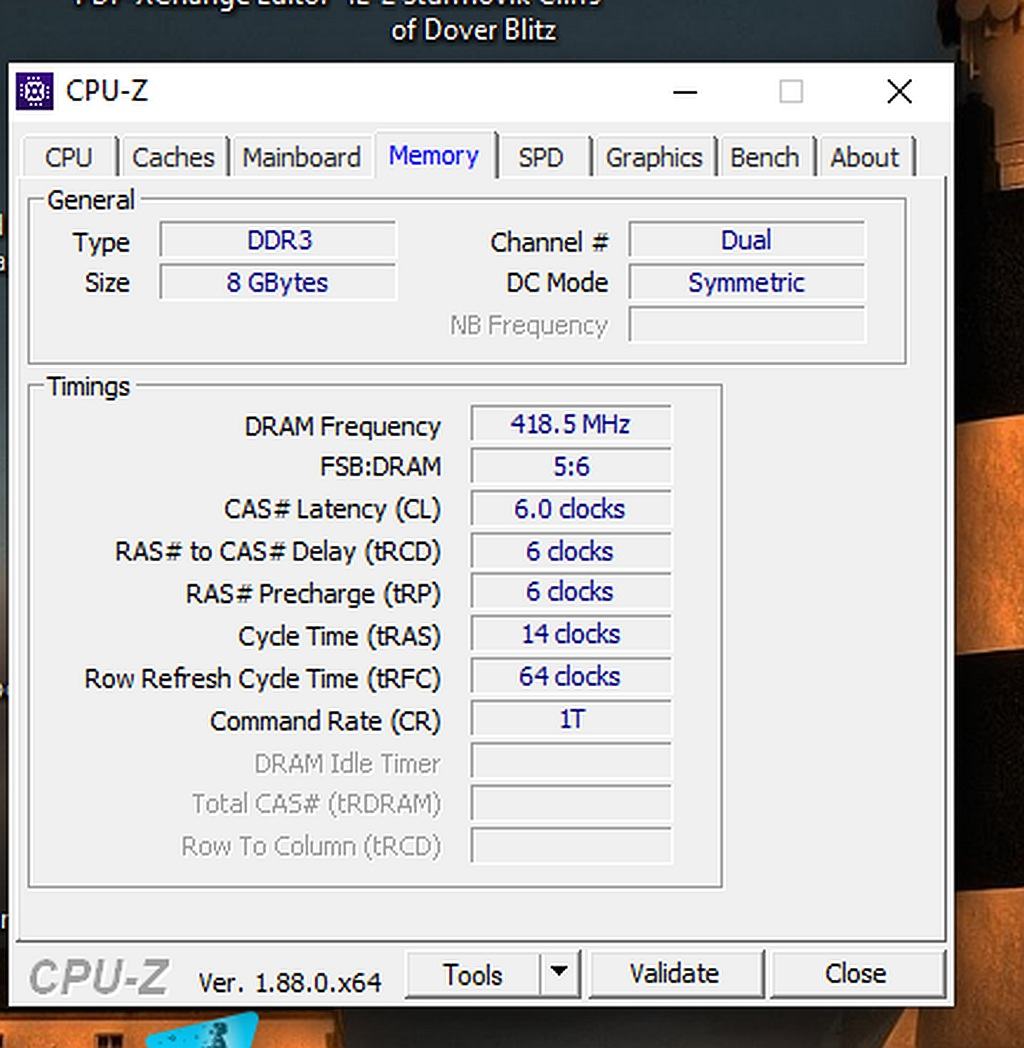Click the empty Total CAS# (tRDRAM) field
The height and width of the screenshot is (1048, 1024).
click(x=571, y=803)
